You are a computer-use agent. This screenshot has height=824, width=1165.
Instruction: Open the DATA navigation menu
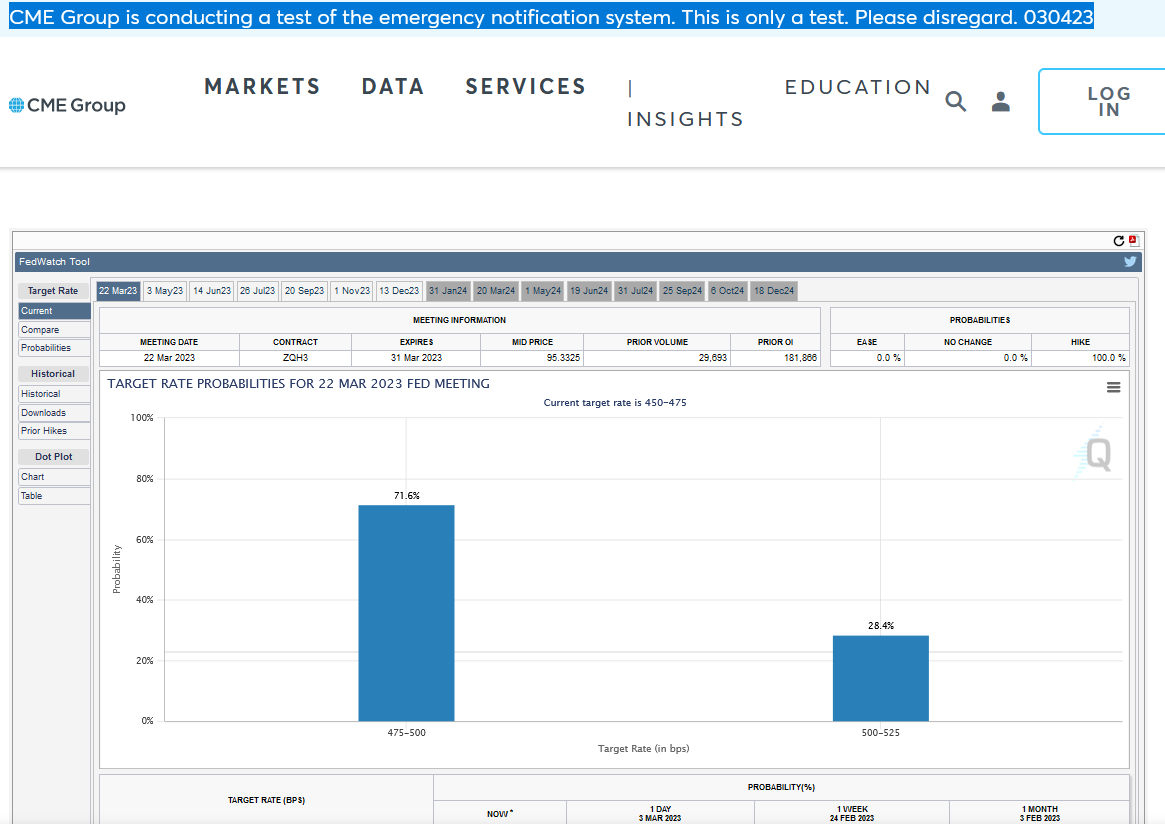pyautogui.click(x=393, y=87)
